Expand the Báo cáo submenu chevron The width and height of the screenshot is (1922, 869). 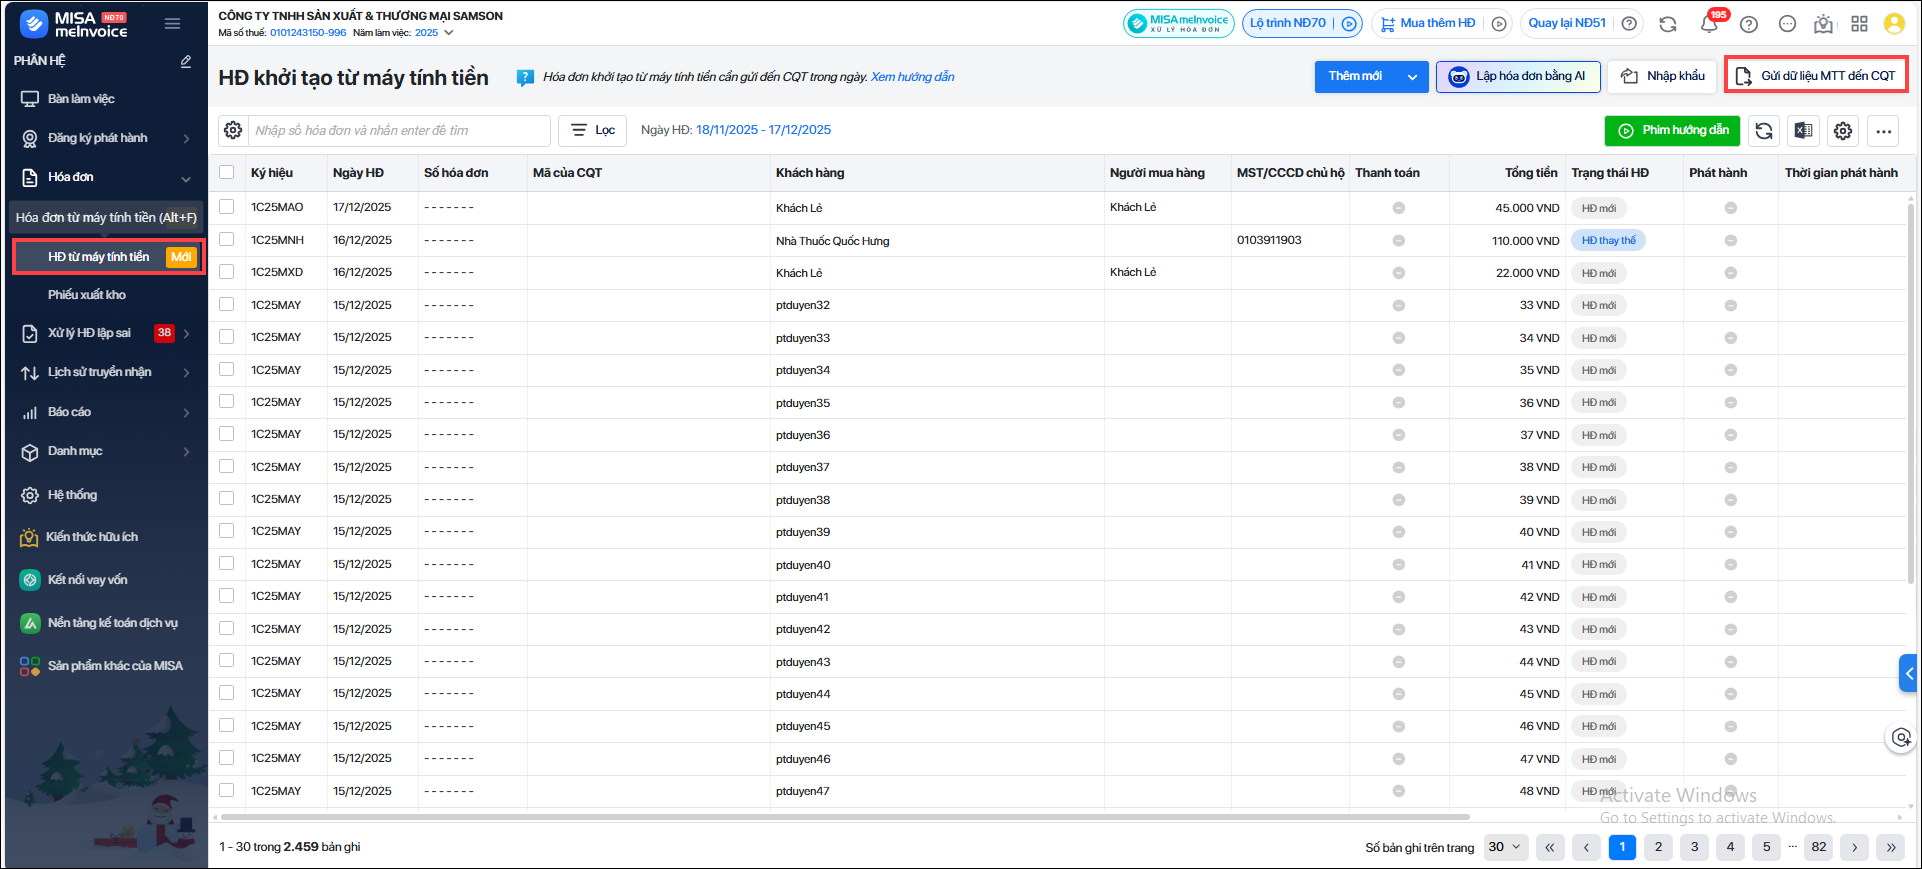[x=186, y=412]
